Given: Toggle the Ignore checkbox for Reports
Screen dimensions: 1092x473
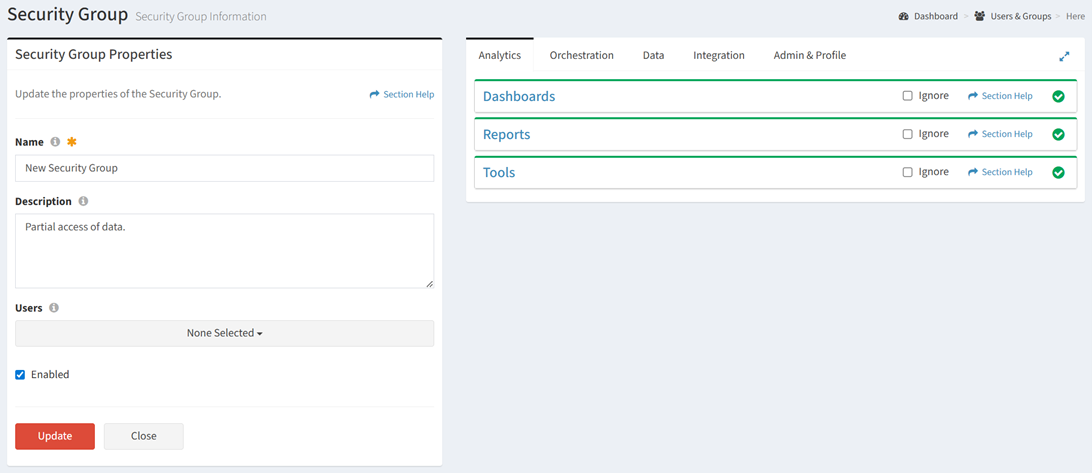Looking at the screenshot, I should coord(907,134).
